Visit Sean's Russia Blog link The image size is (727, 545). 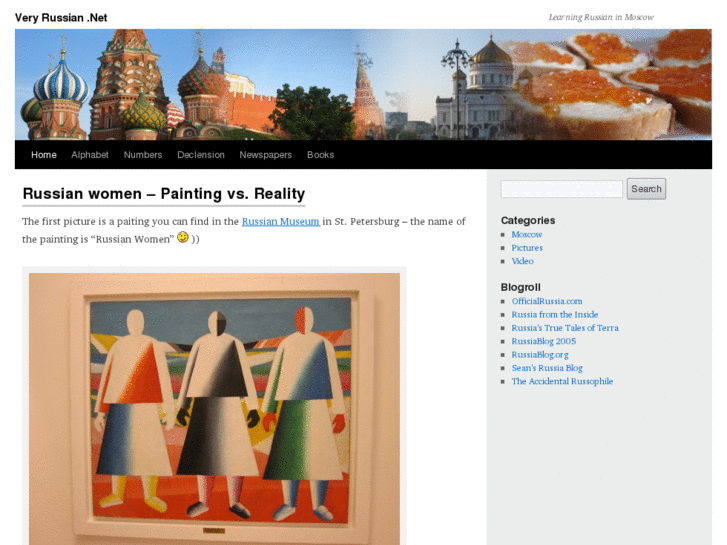pyautogui.click(x=547, y=368)
